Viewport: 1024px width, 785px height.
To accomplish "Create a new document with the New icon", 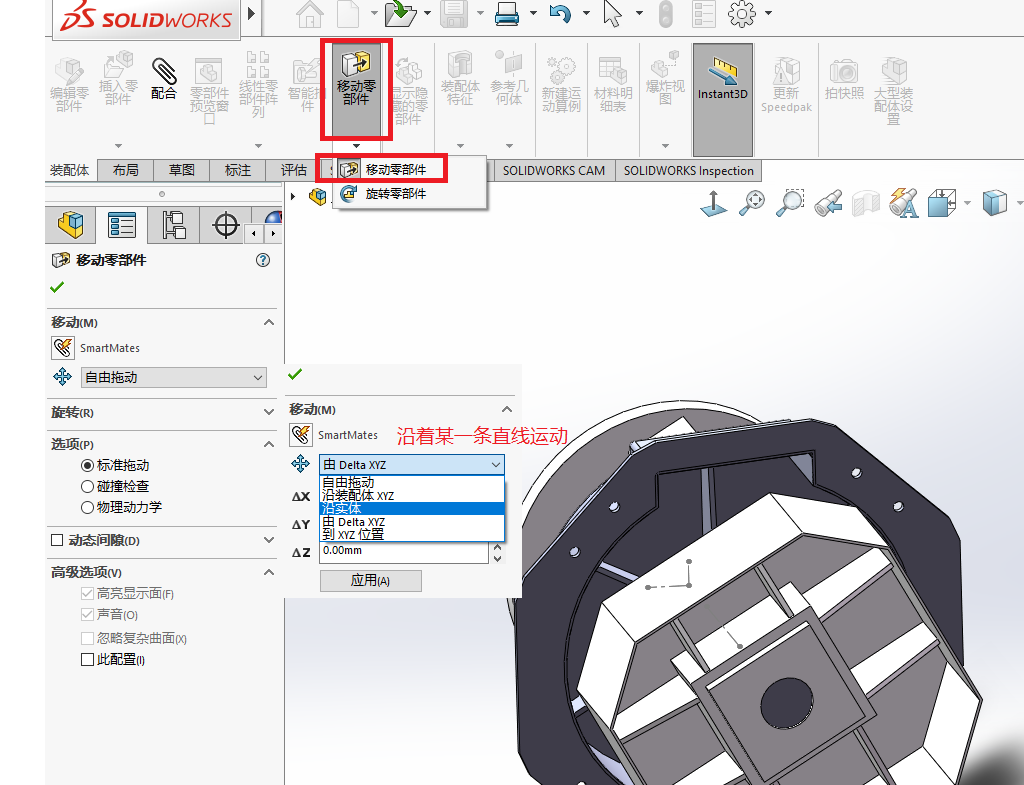I will [x=348, y=14].
